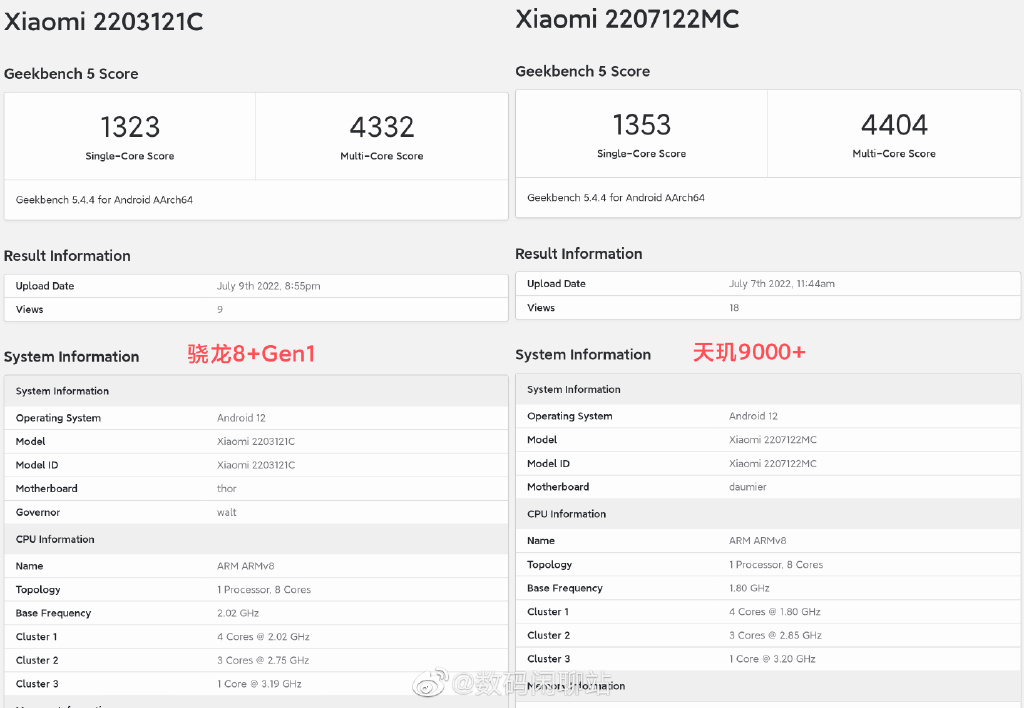Click the July 9th 2022 upload date
The height and width of the screenshot is (708, 1024).
click(268, 286)
